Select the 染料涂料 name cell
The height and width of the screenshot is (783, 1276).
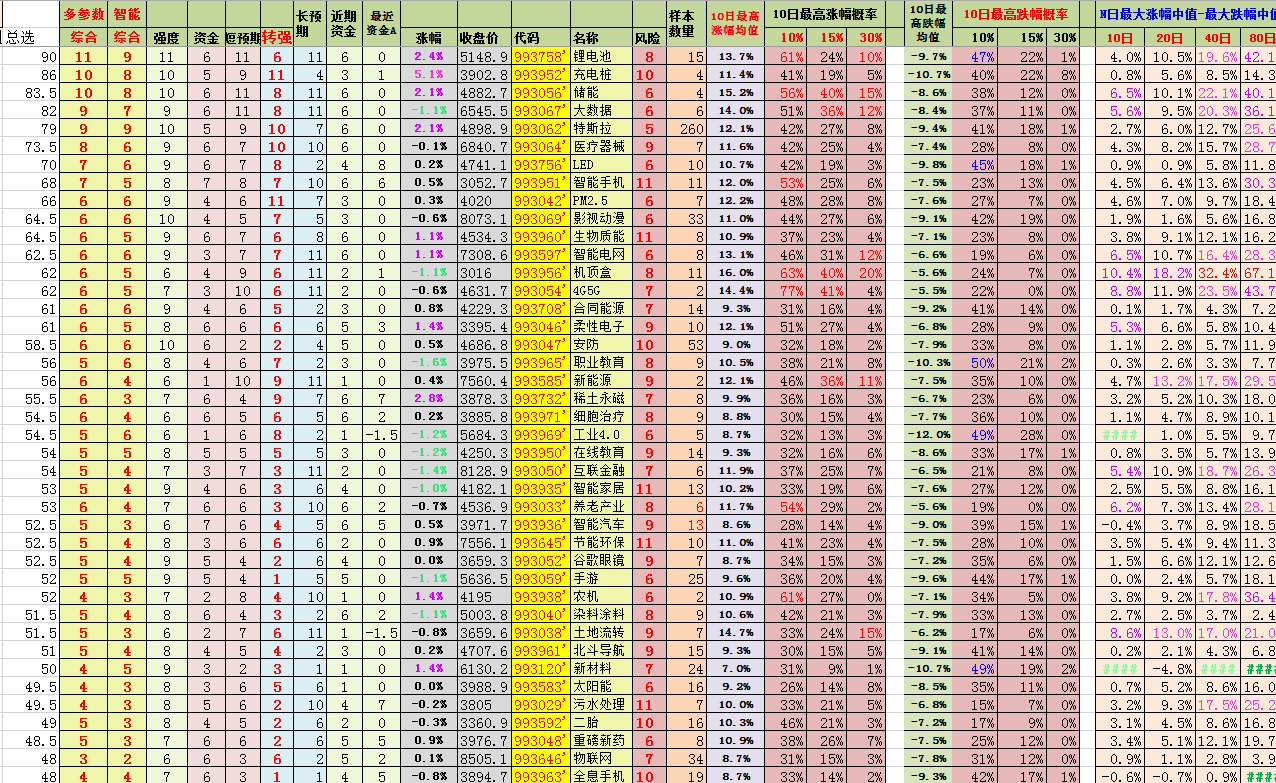(602, 615)
